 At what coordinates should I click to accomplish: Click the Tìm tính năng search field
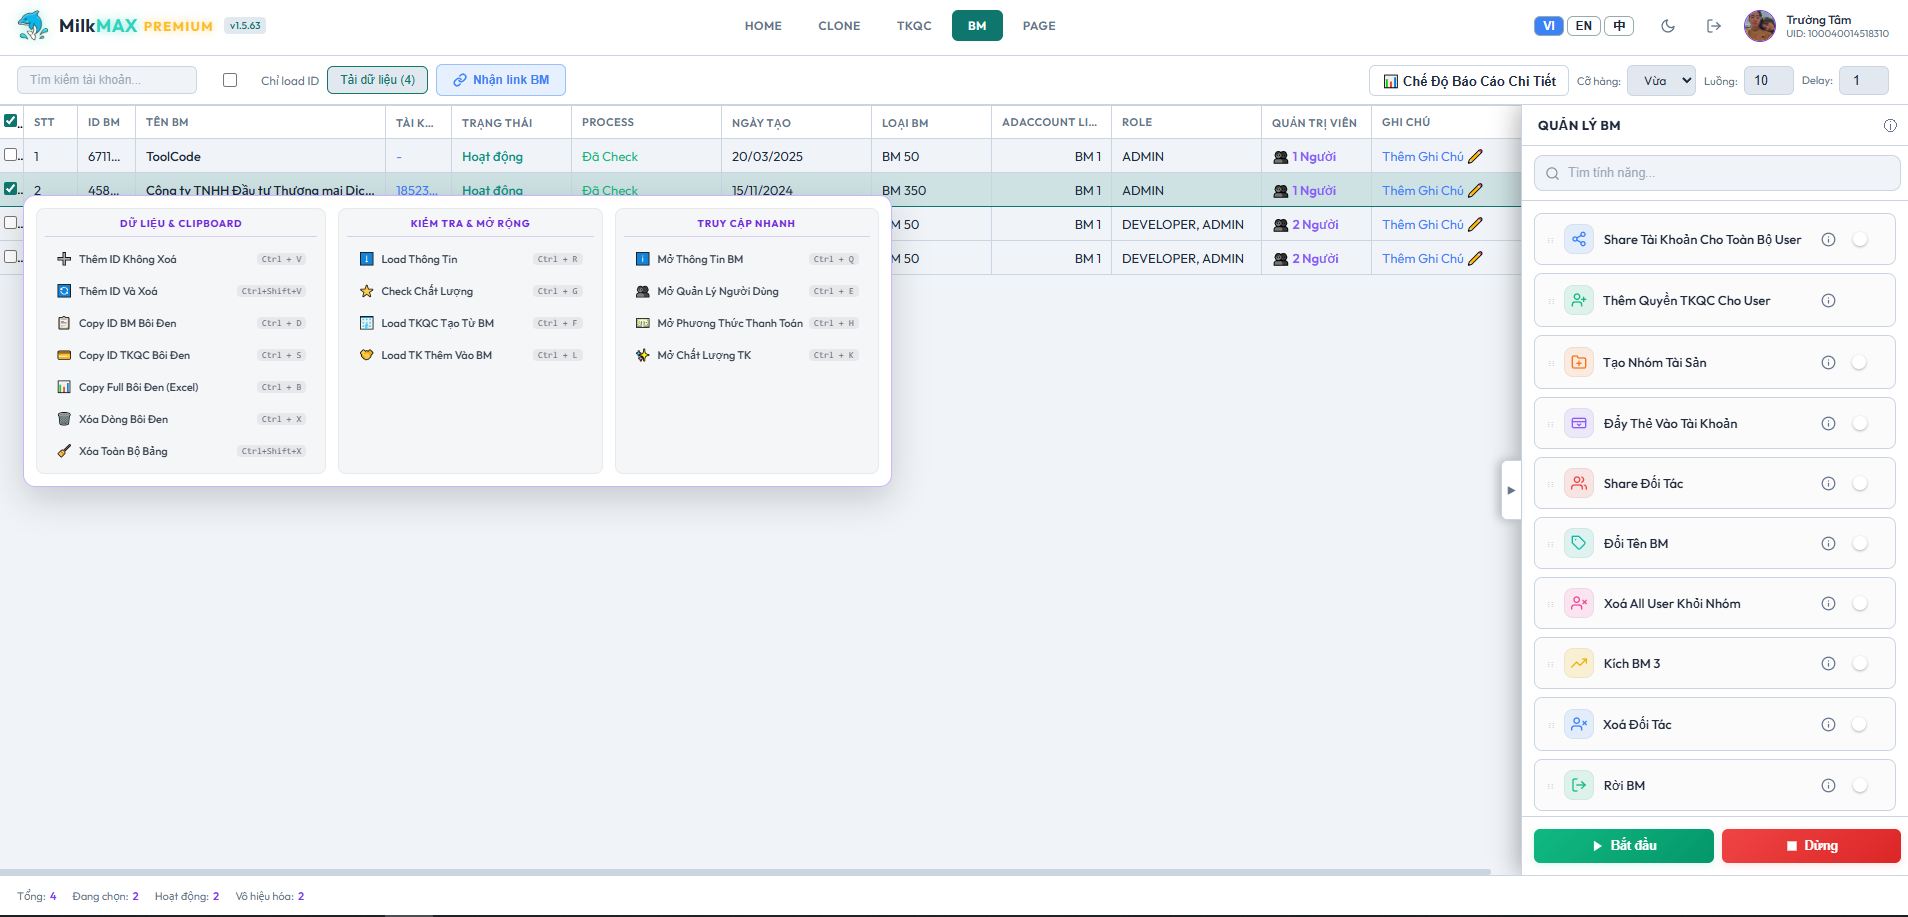[1717, 173]
